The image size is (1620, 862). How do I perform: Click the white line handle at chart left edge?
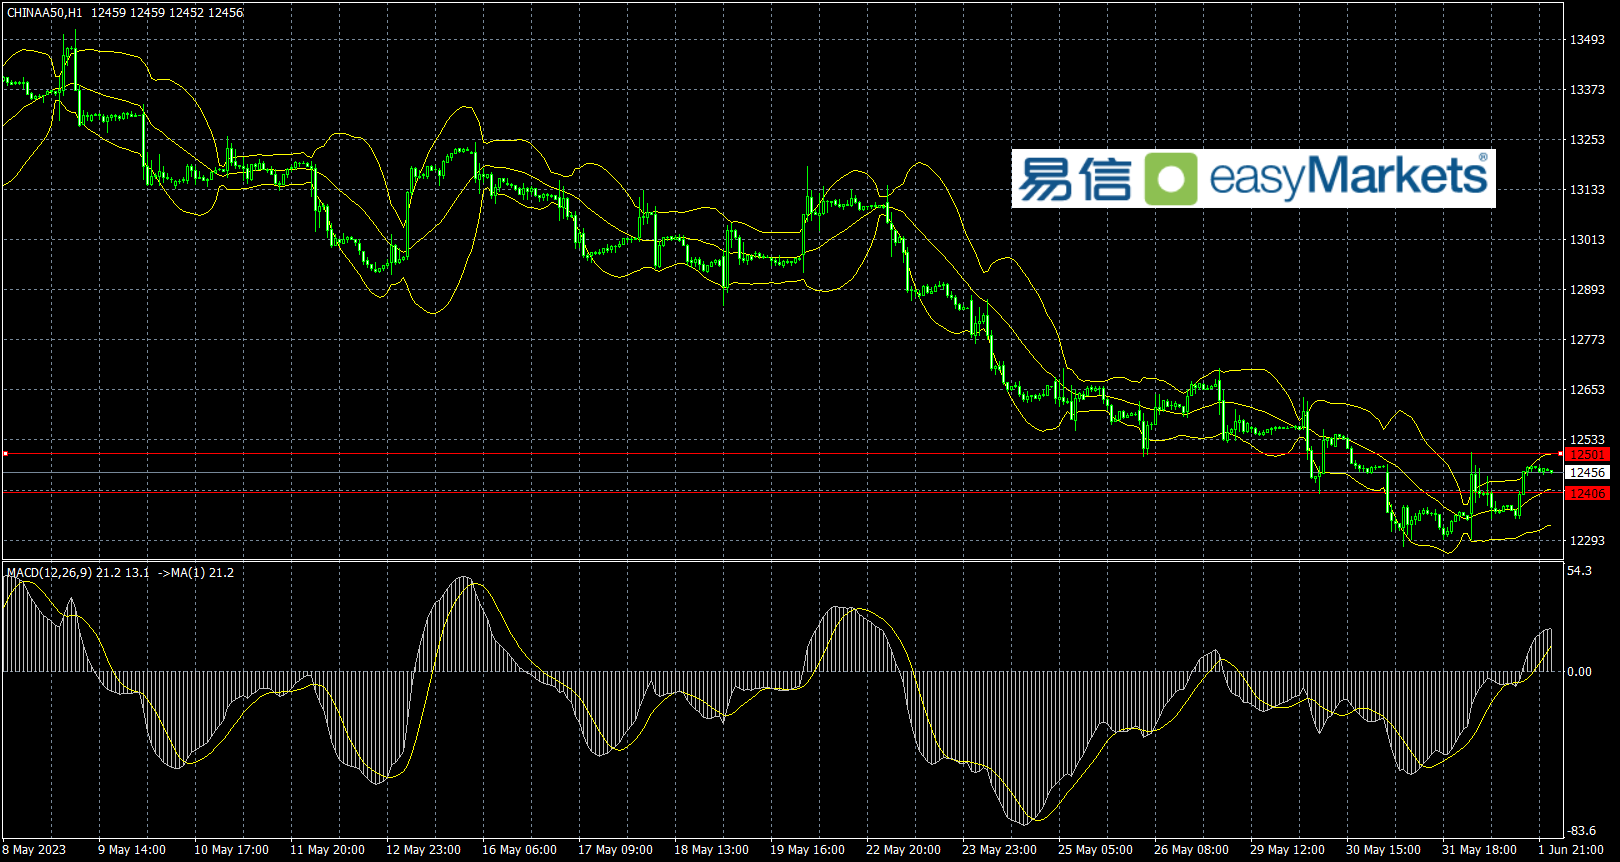pos(5,454)
